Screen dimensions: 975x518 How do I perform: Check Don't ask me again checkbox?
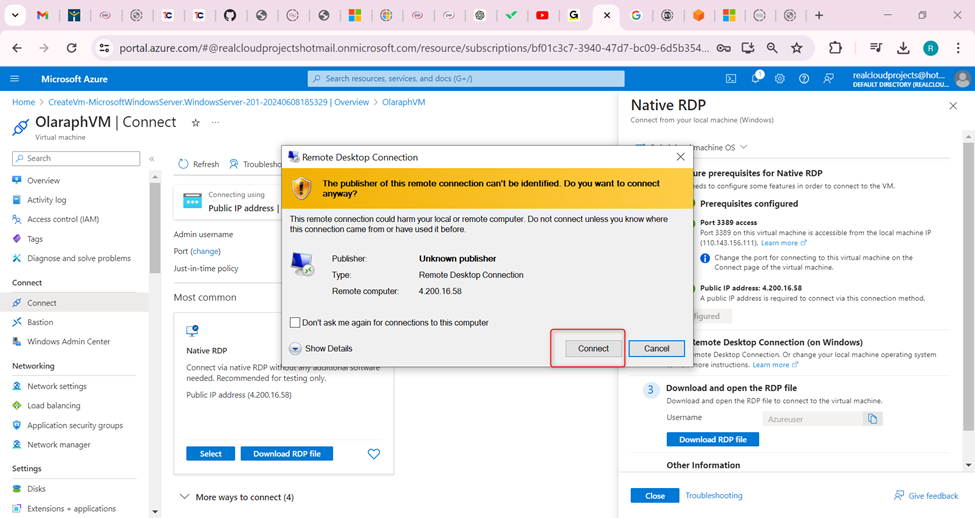pyautogui.click(x=295, y=322)
